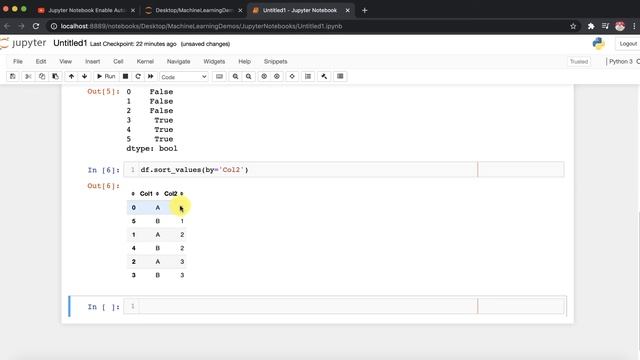Click the Col1 column header
The image size is (640, 360).
146,193
